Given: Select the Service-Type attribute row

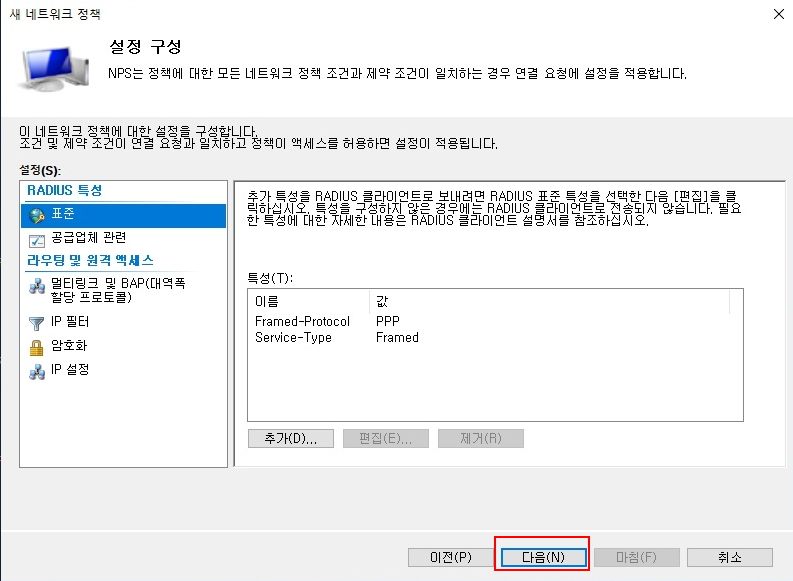Looking at the screenshot, I should (x=293, y=337).
